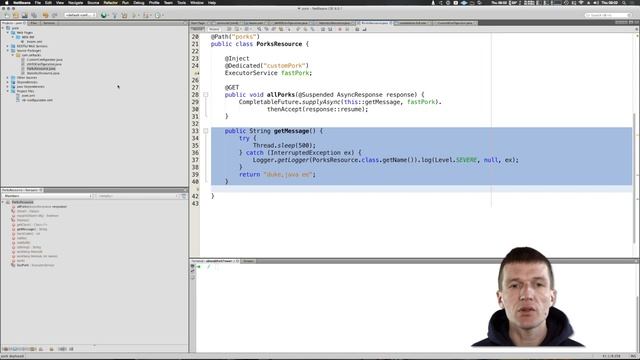The width and height of the screenshot is (640, 360).
Task: Click the Open Project toolbar icon
Action: [25, 15]
